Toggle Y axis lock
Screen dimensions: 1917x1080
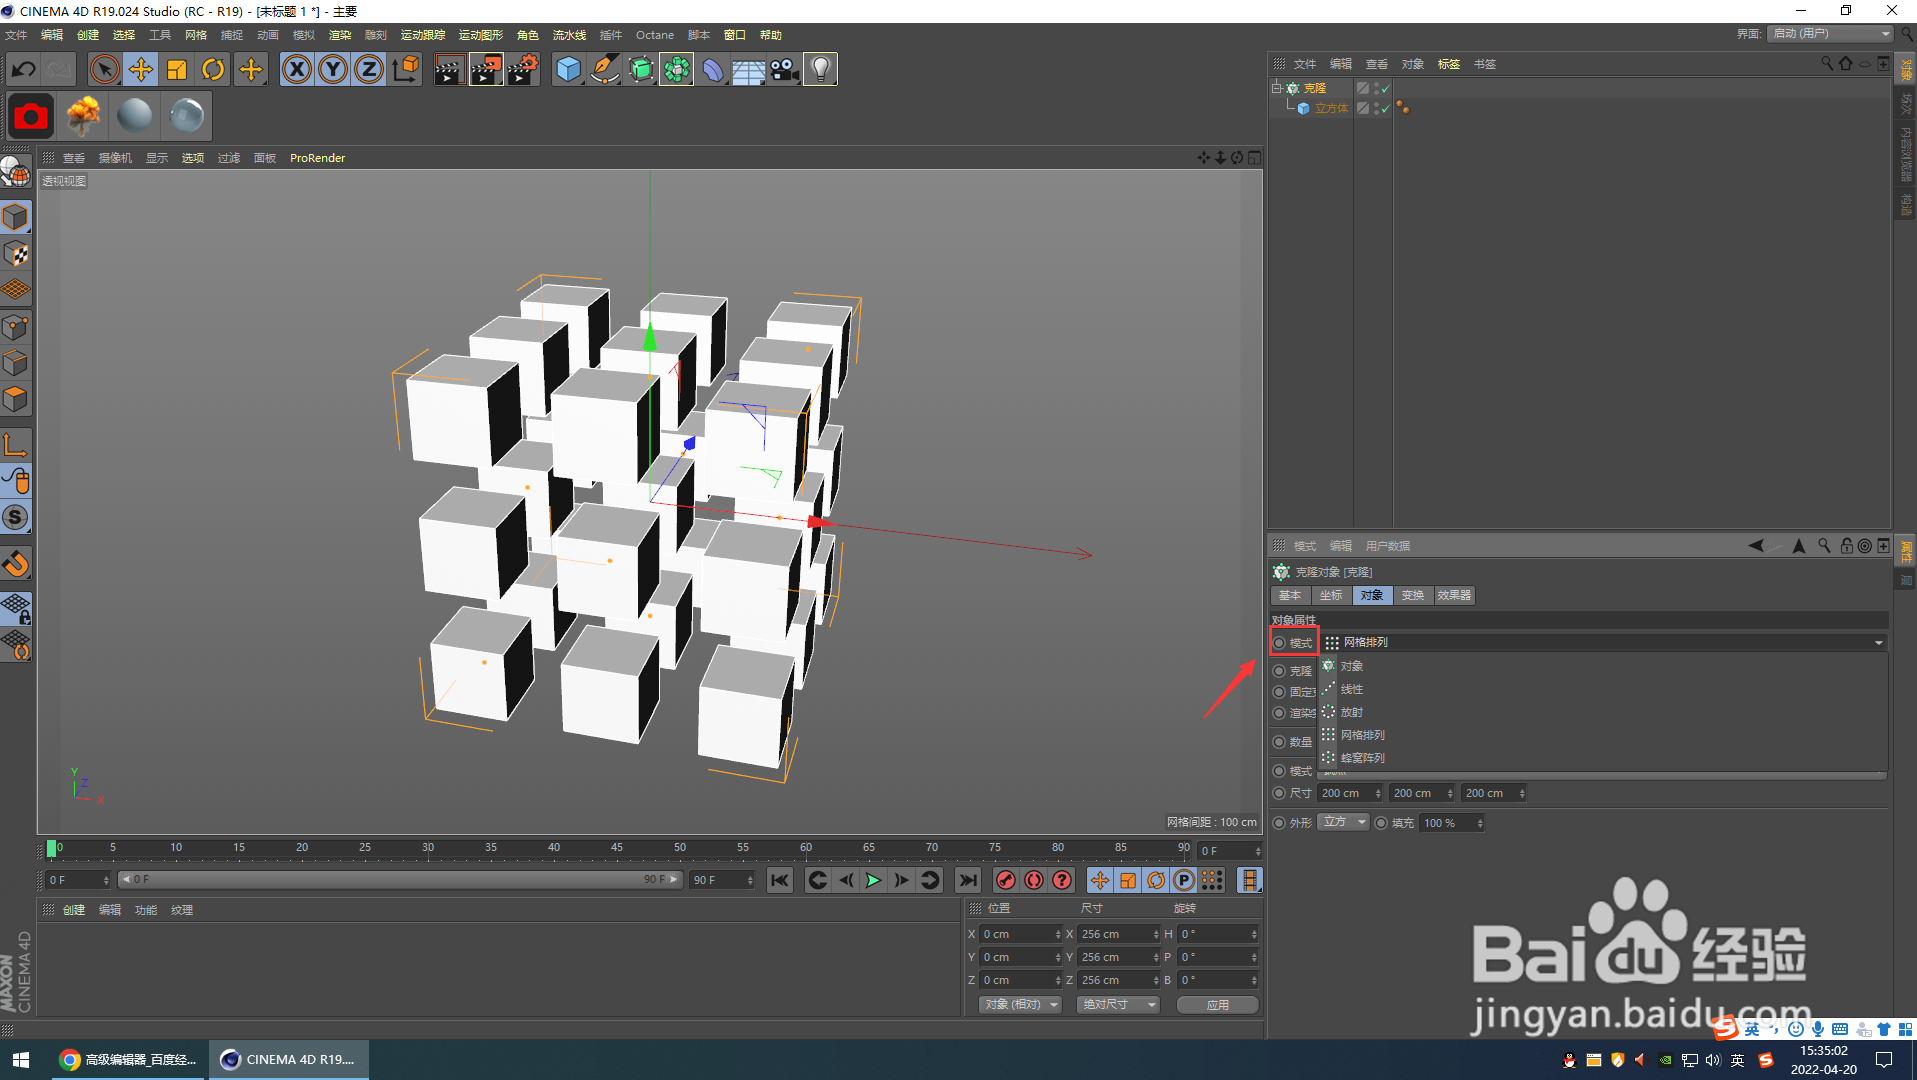pos(333,69)
